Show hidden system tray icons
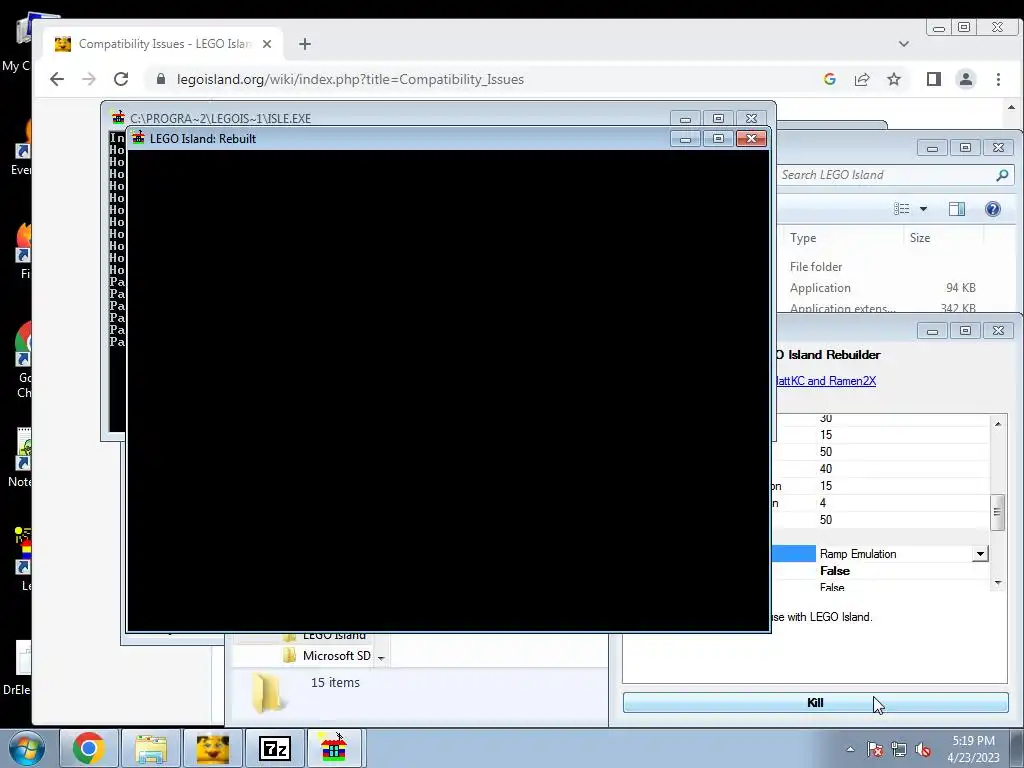 tap(850, 750)
